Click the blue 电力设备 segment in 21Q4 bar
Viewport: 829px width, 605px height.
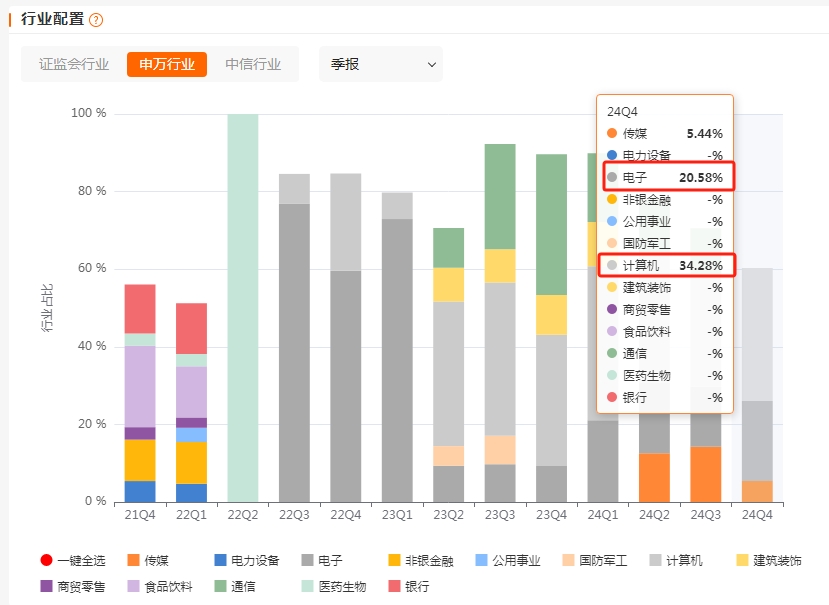coord(140,491)
